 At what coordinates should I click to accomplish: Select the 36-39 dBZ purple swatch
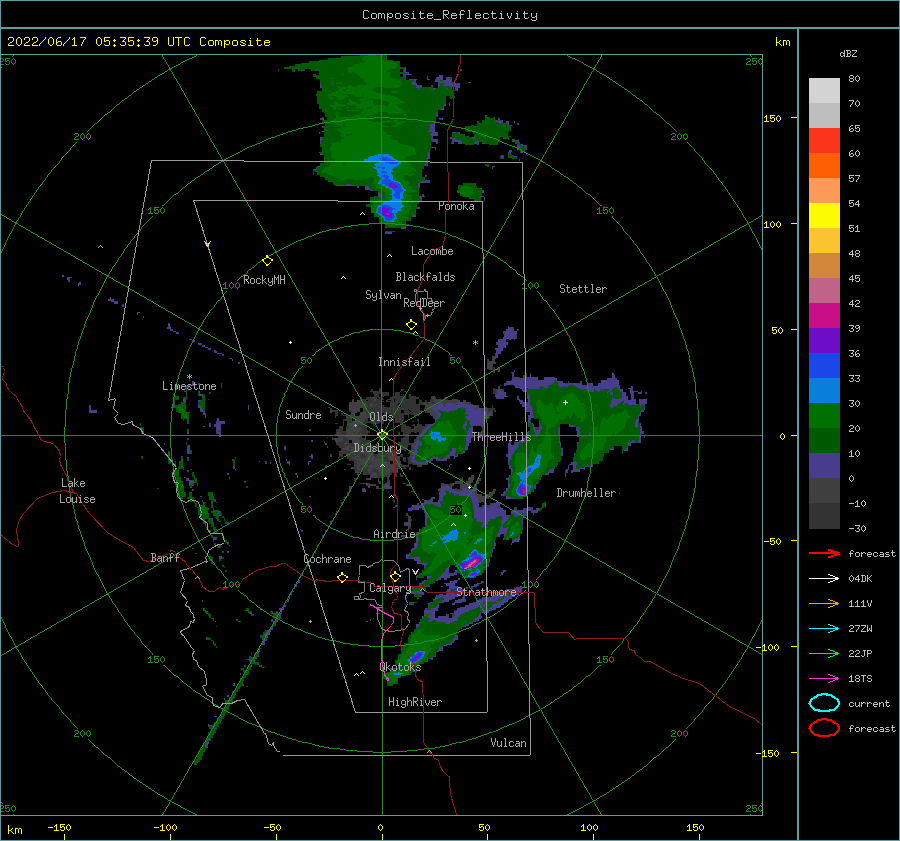coord(824,341)
